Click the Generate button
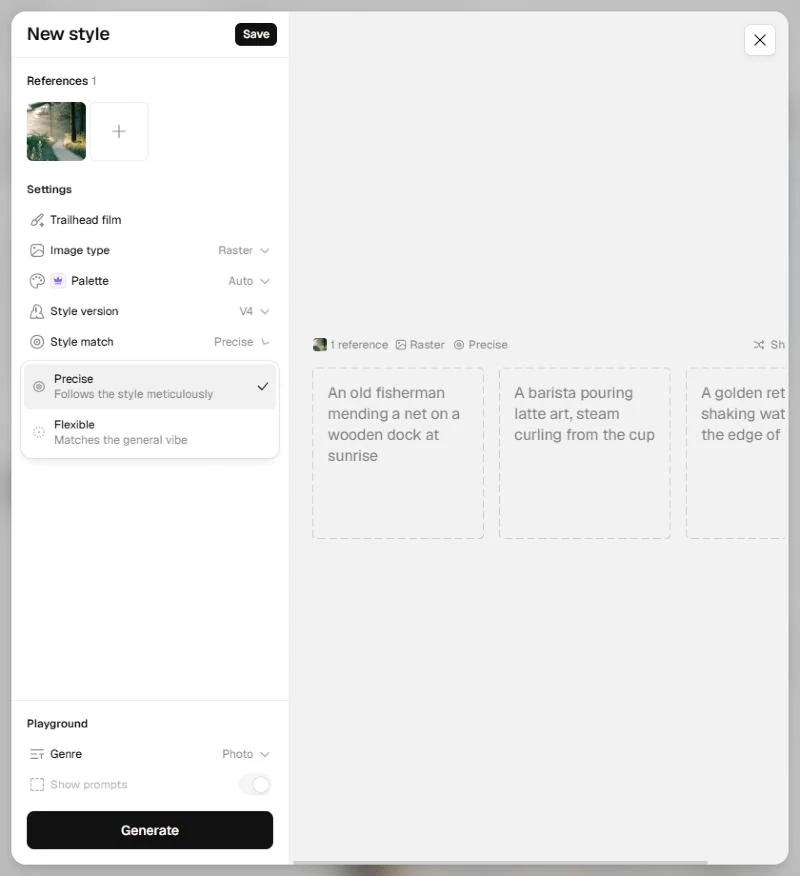Image resolution: width=800 pixels, height=876 pixels. [150, 830]
